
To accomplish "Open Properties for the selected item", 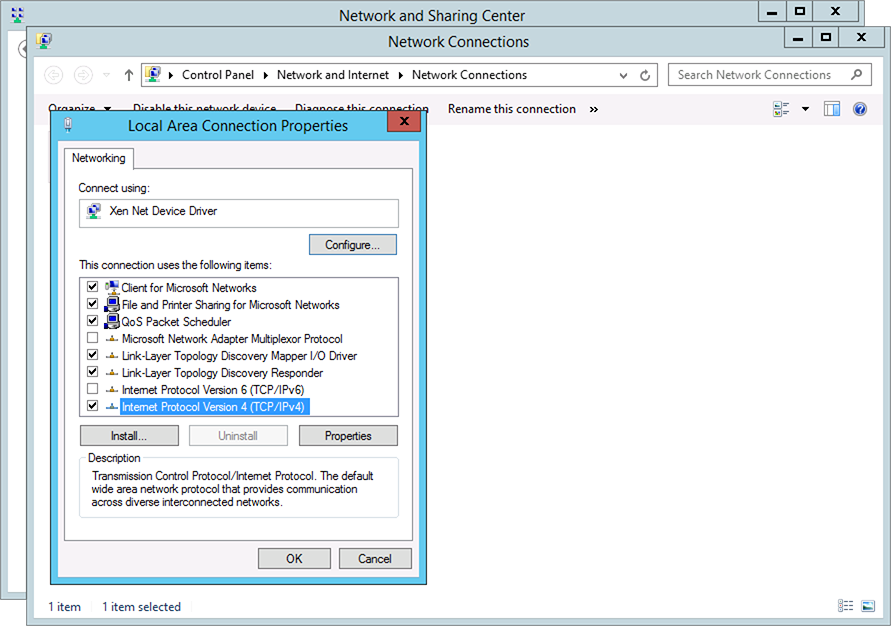I will coord(348,436).
